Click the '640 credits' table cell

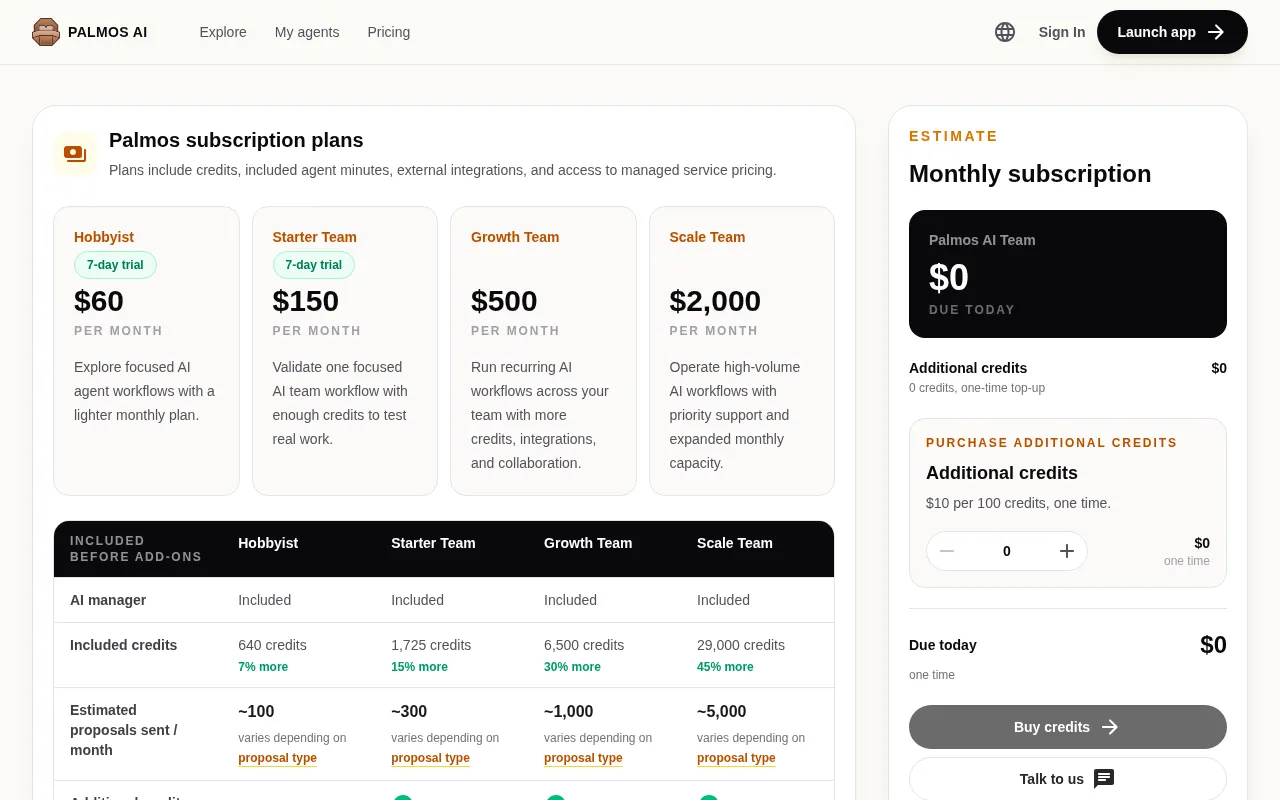pyautogui.click(x=272, y=645)
